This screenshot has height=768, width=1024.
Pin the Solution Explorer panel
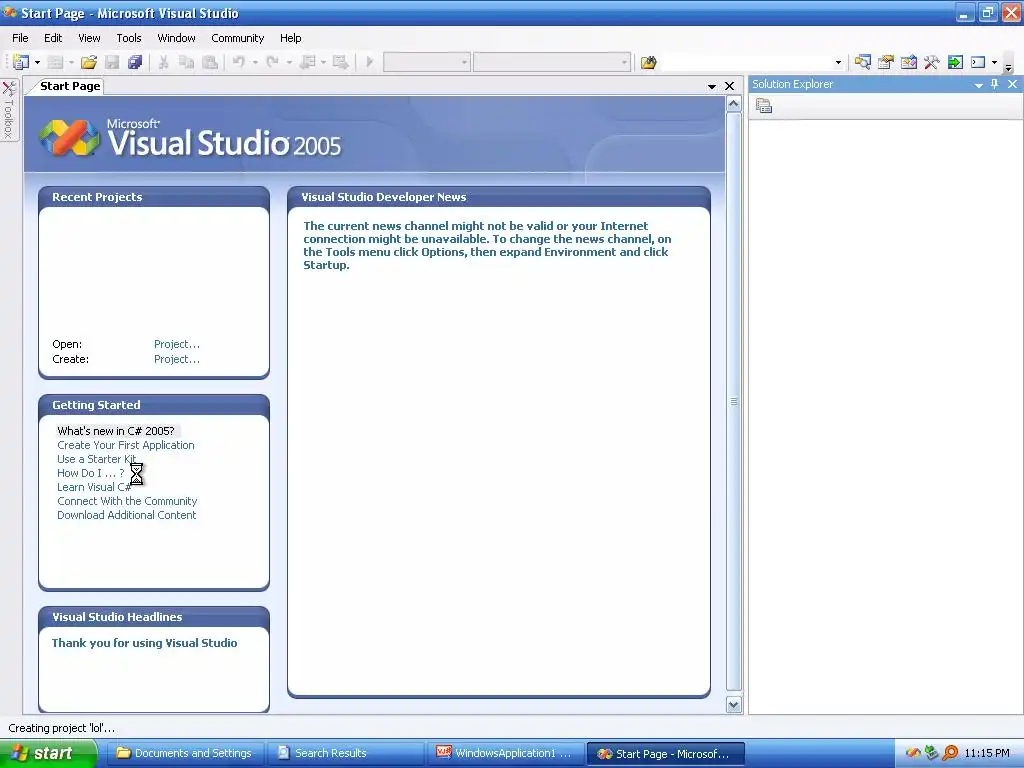pos(994,84)
